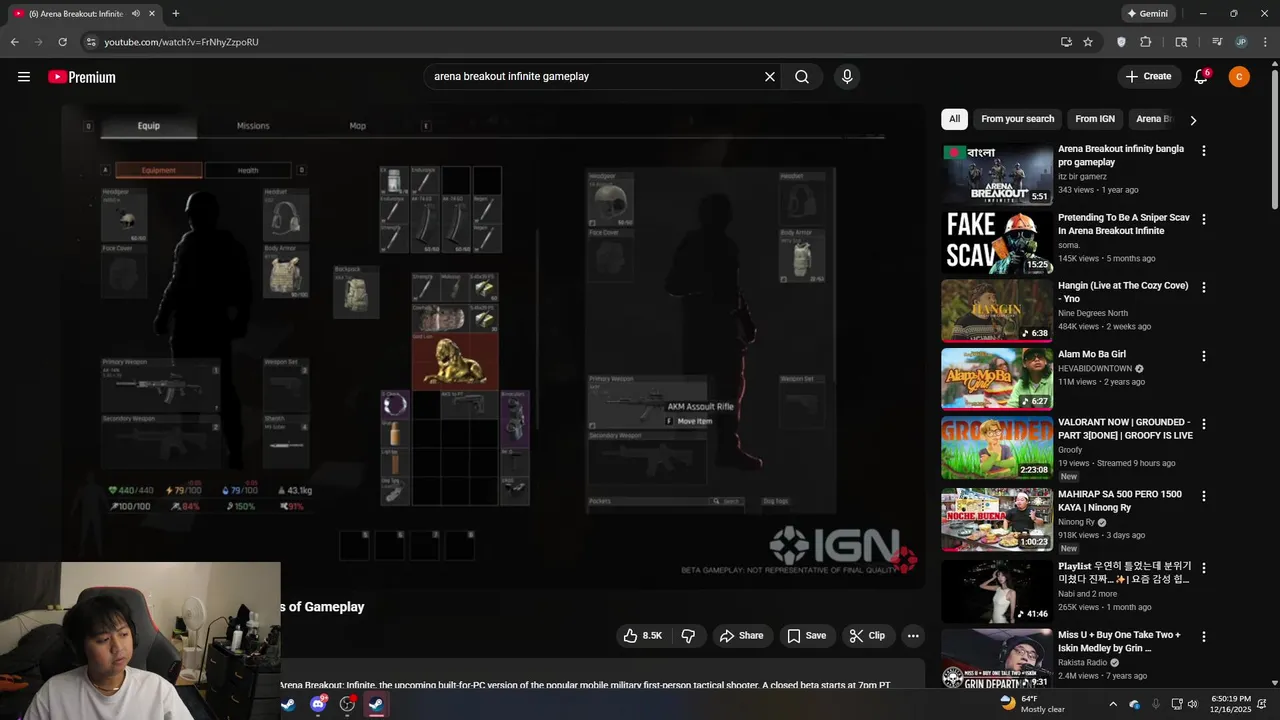This screenshot has height=720, width=1280.
Task: Open Valorant Grounded stream thumbnail
Action: point(996,447)
